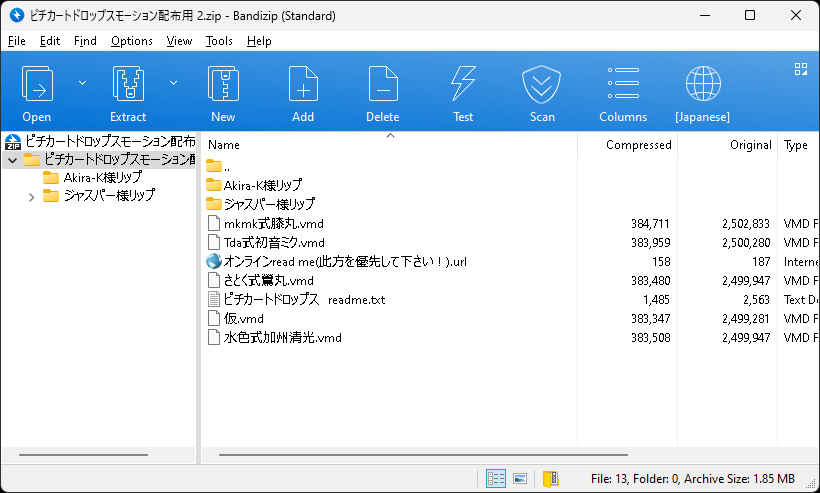Open the Edit menu
The image size is (820, 493).
[50, 41]
